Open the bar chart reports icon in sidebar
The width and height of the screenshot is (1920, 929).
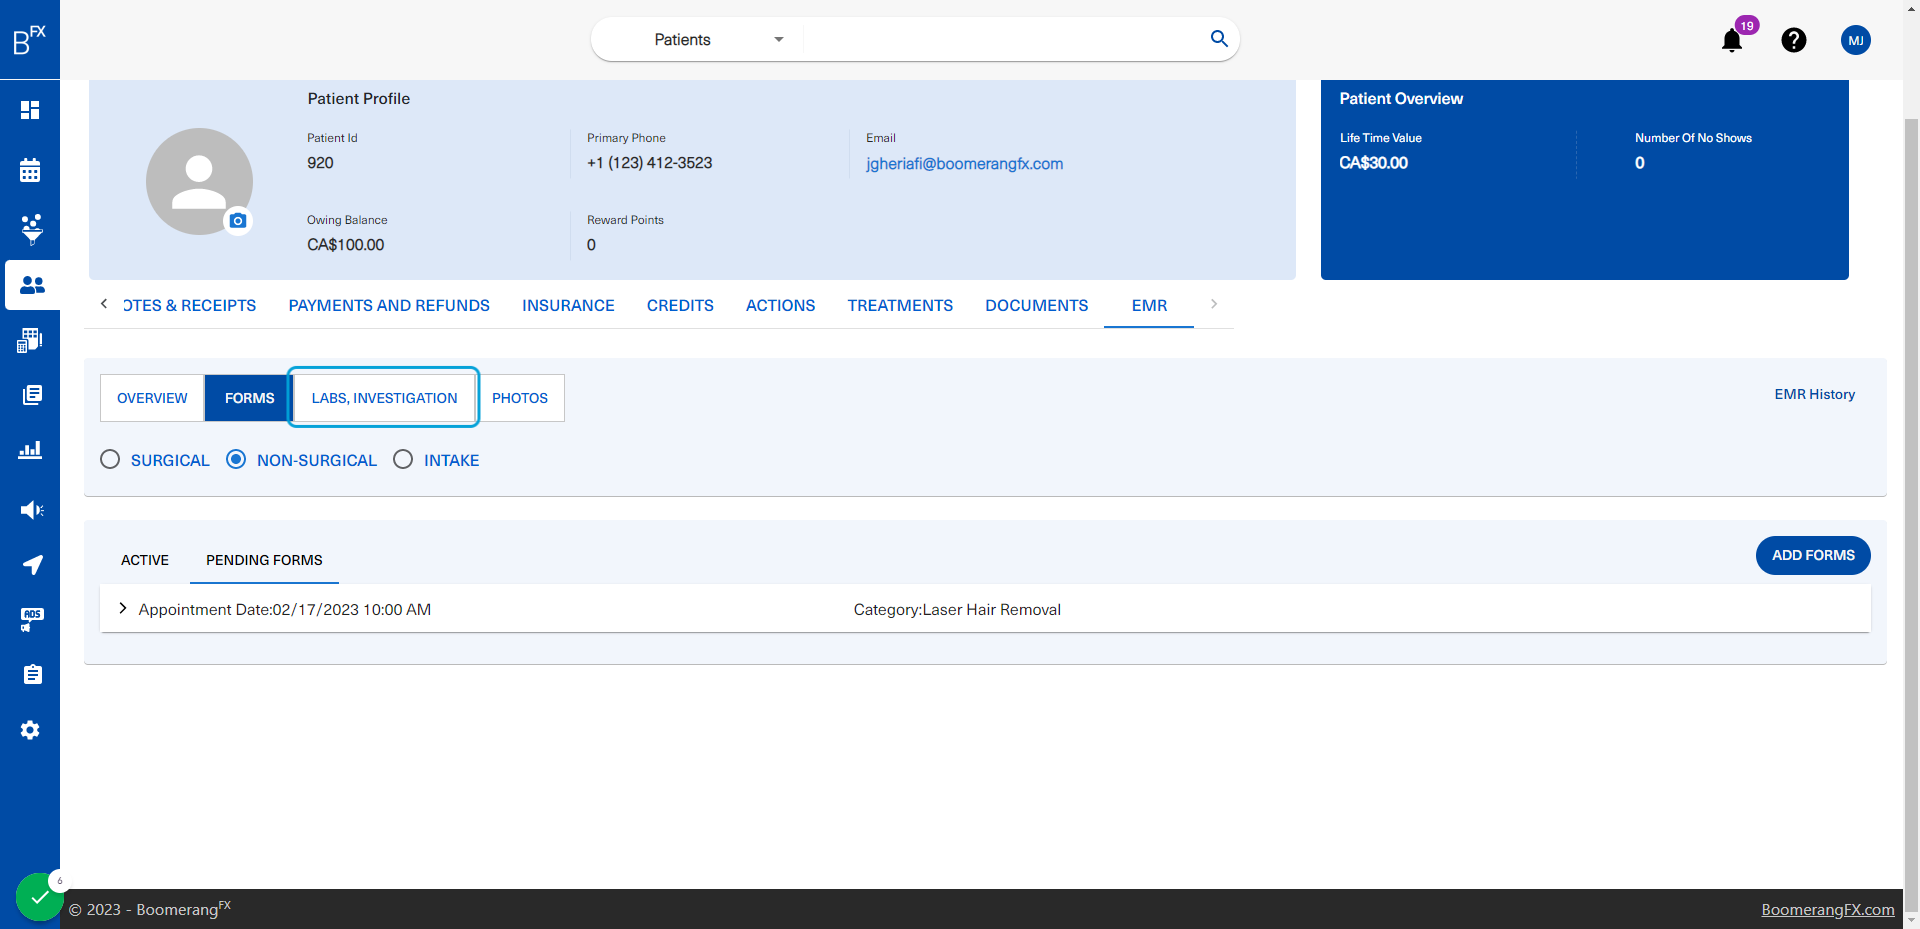[x=30, y=450]
